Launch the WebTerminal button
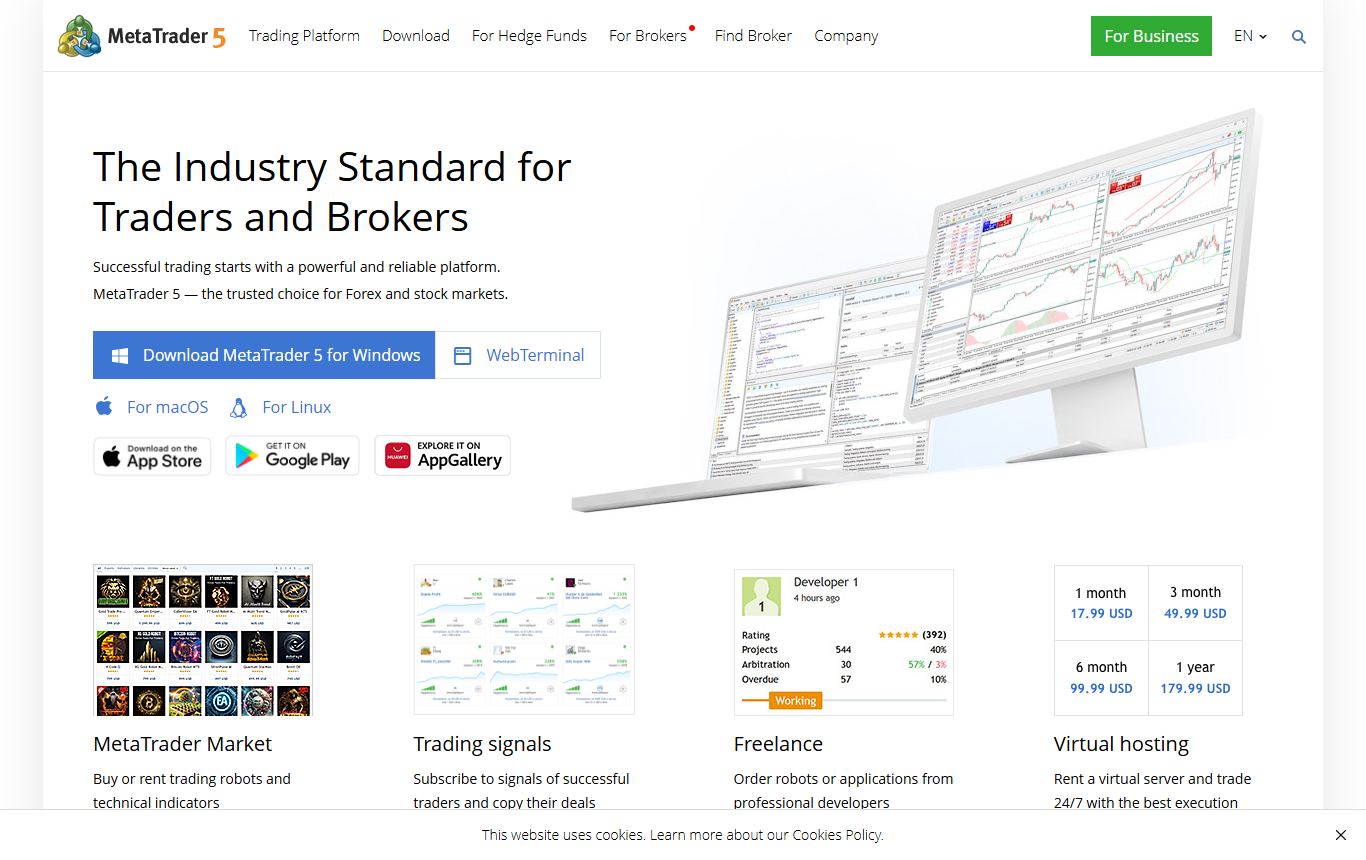Image resolution: width=1366 pixels, height=860 pixels. click(x=518, y=355)
